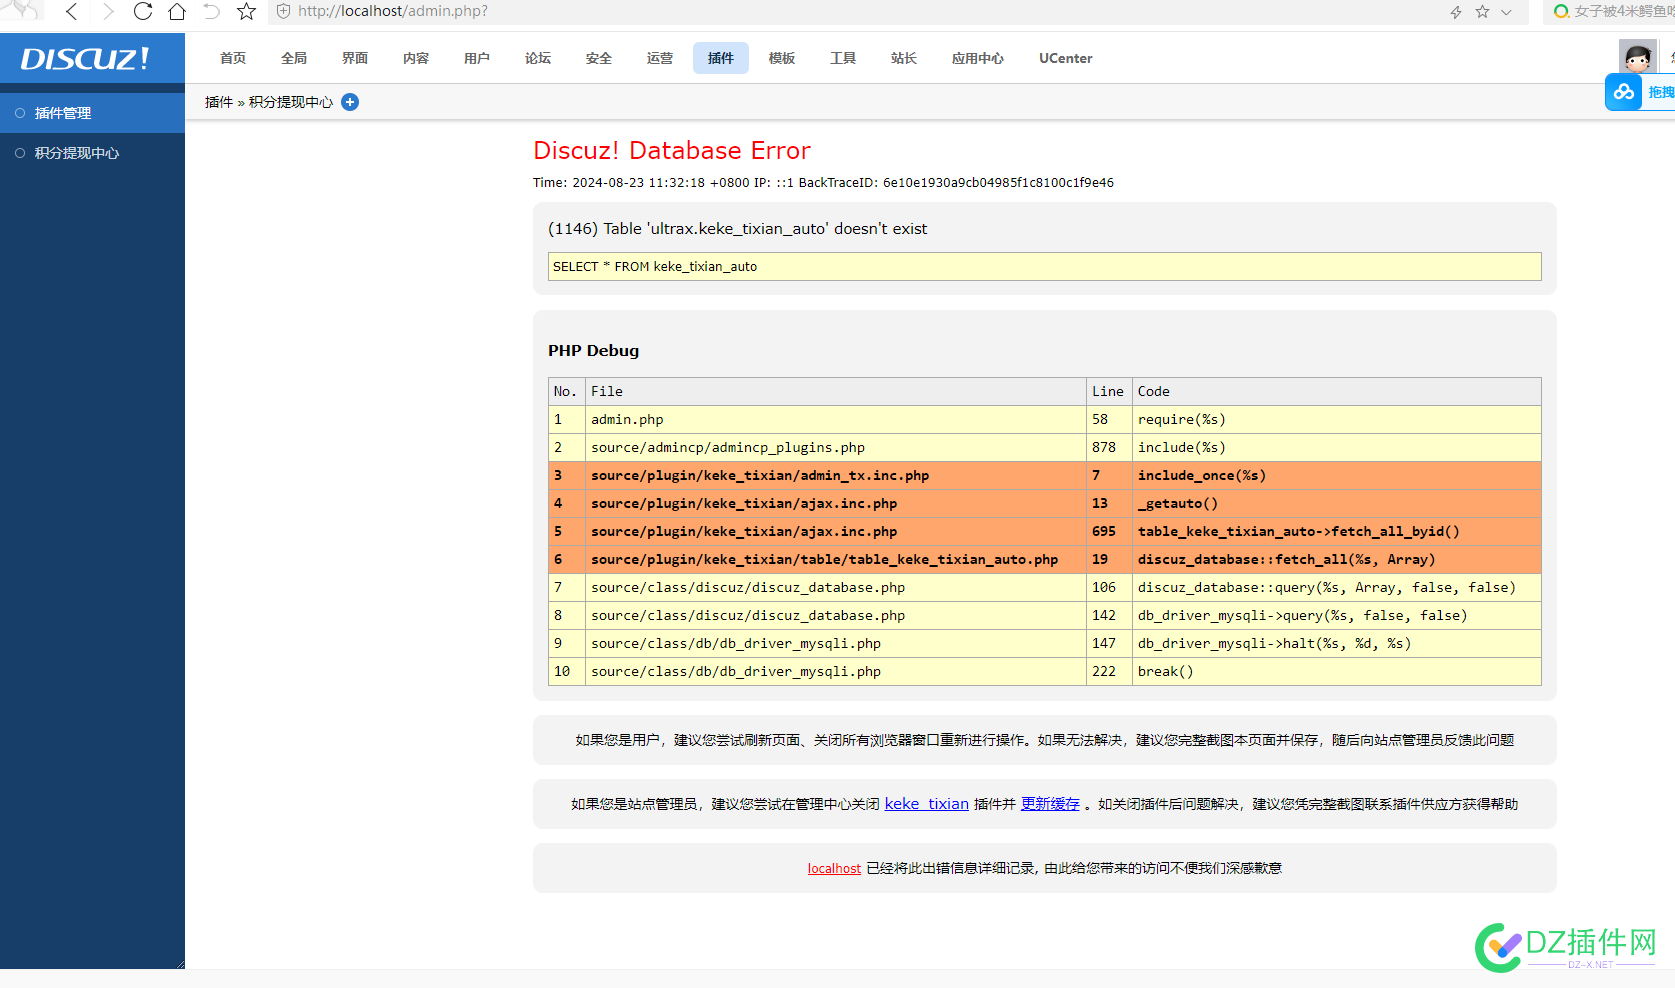The image size is (1675, 988).
Task: Open the UCenter menu tab
Action: 1066,58
